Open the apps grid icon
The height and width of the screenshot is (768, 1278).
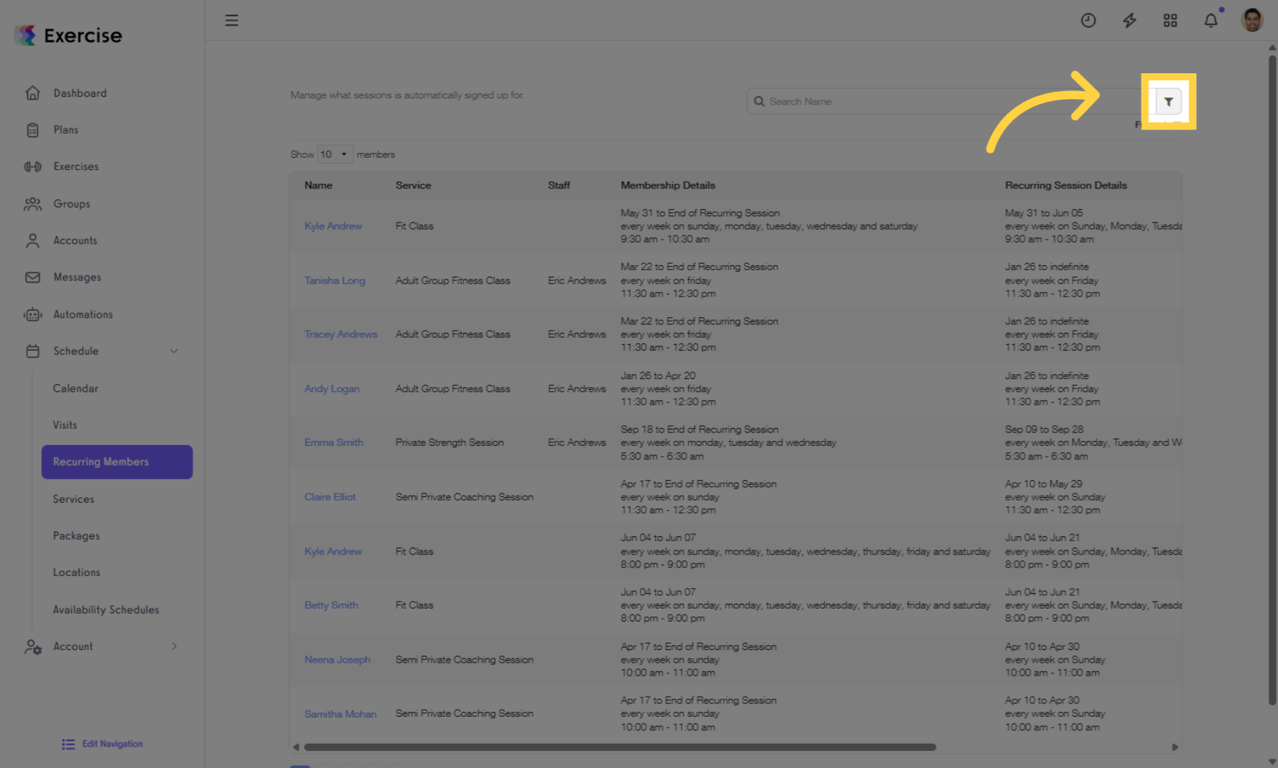1170,20
